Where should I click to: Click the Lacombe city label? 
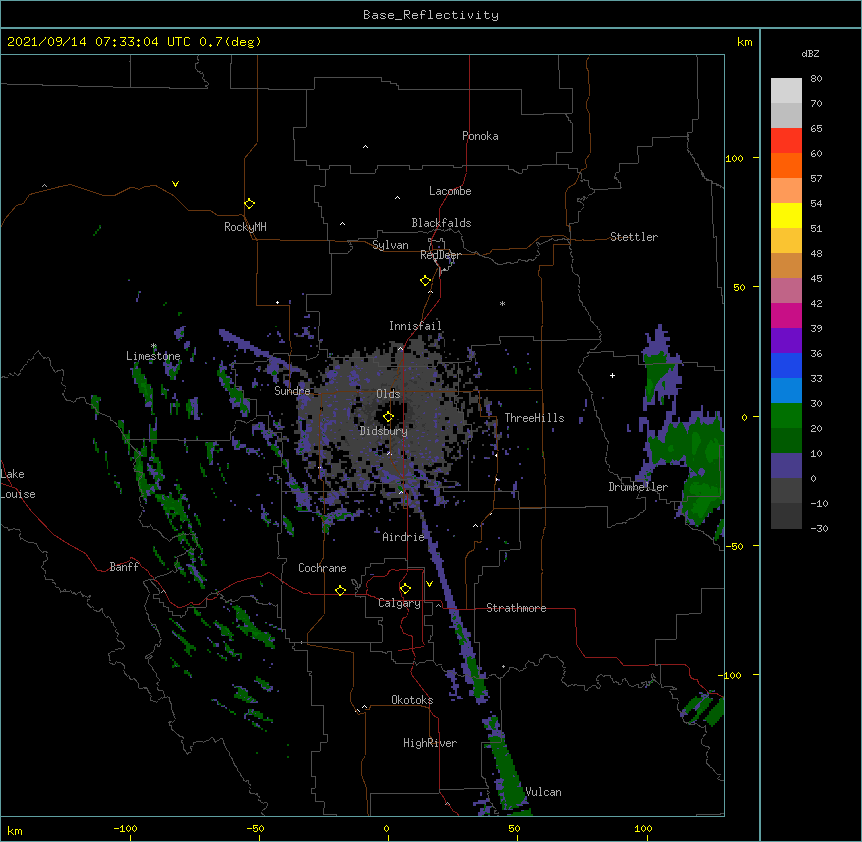tap(450, 191)
